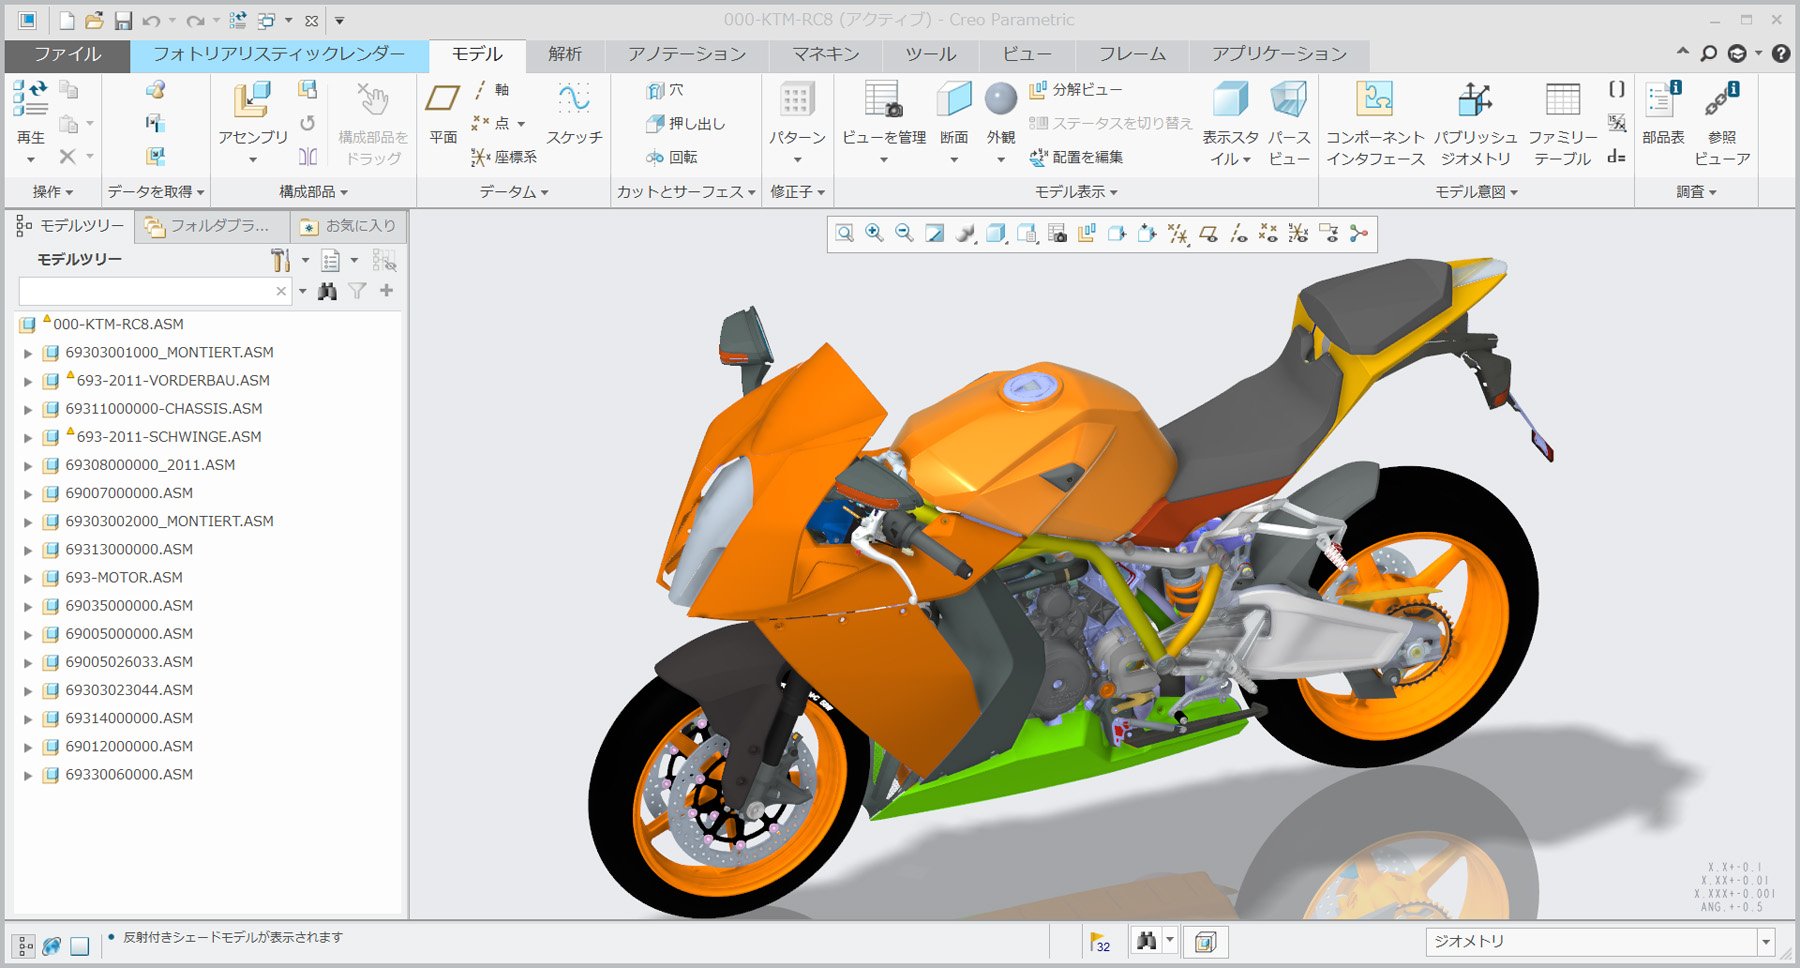The width and height of the screenshot is (1800, 968).
Task: Open the 参照ビューア (Reference Viewer)
Action: coord(1722,123)
